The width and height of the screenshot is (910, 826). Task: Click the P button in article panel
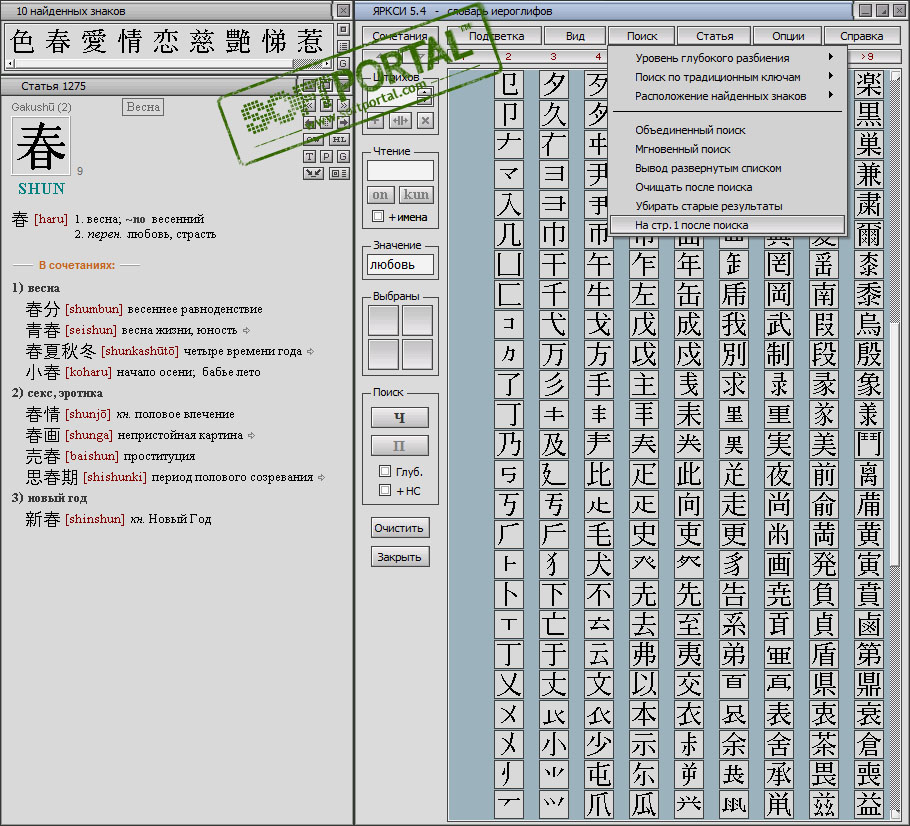point(326,156)
